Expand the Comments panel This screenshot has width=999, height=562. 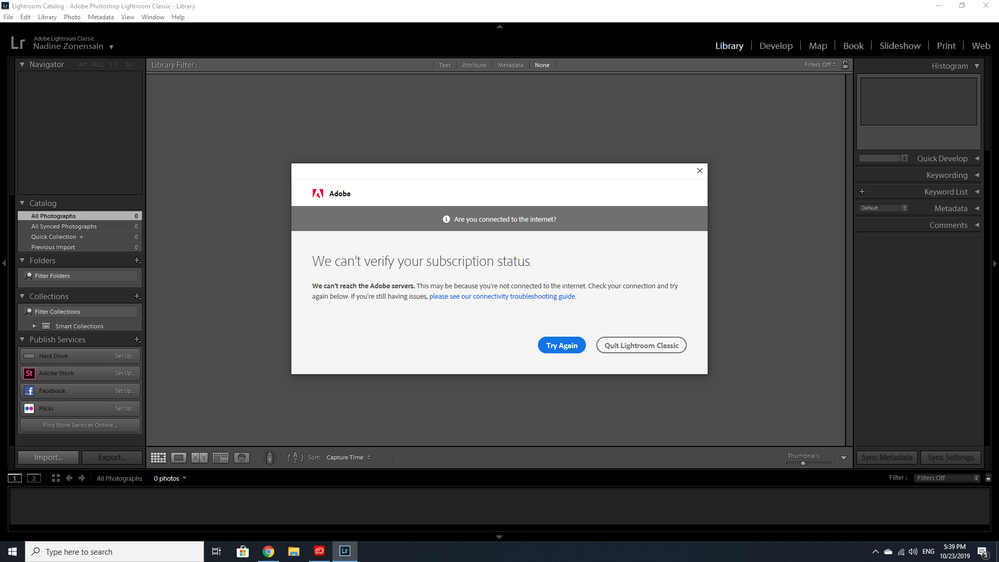pos(977,225)
